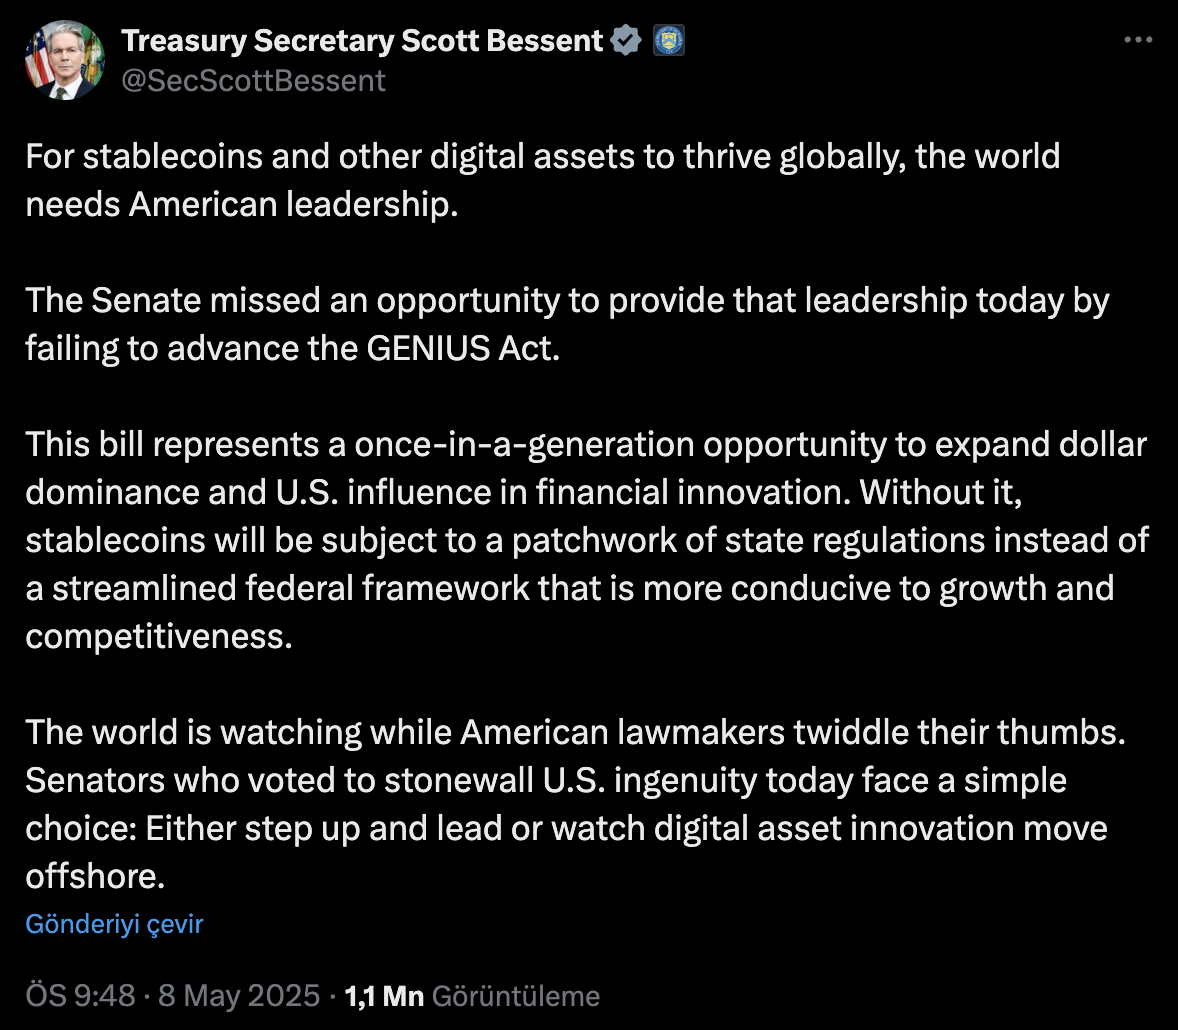Click the line starting 'choice: Either step up'
Viewport: 1178px width, 1030px height.
tap(566, 829)
